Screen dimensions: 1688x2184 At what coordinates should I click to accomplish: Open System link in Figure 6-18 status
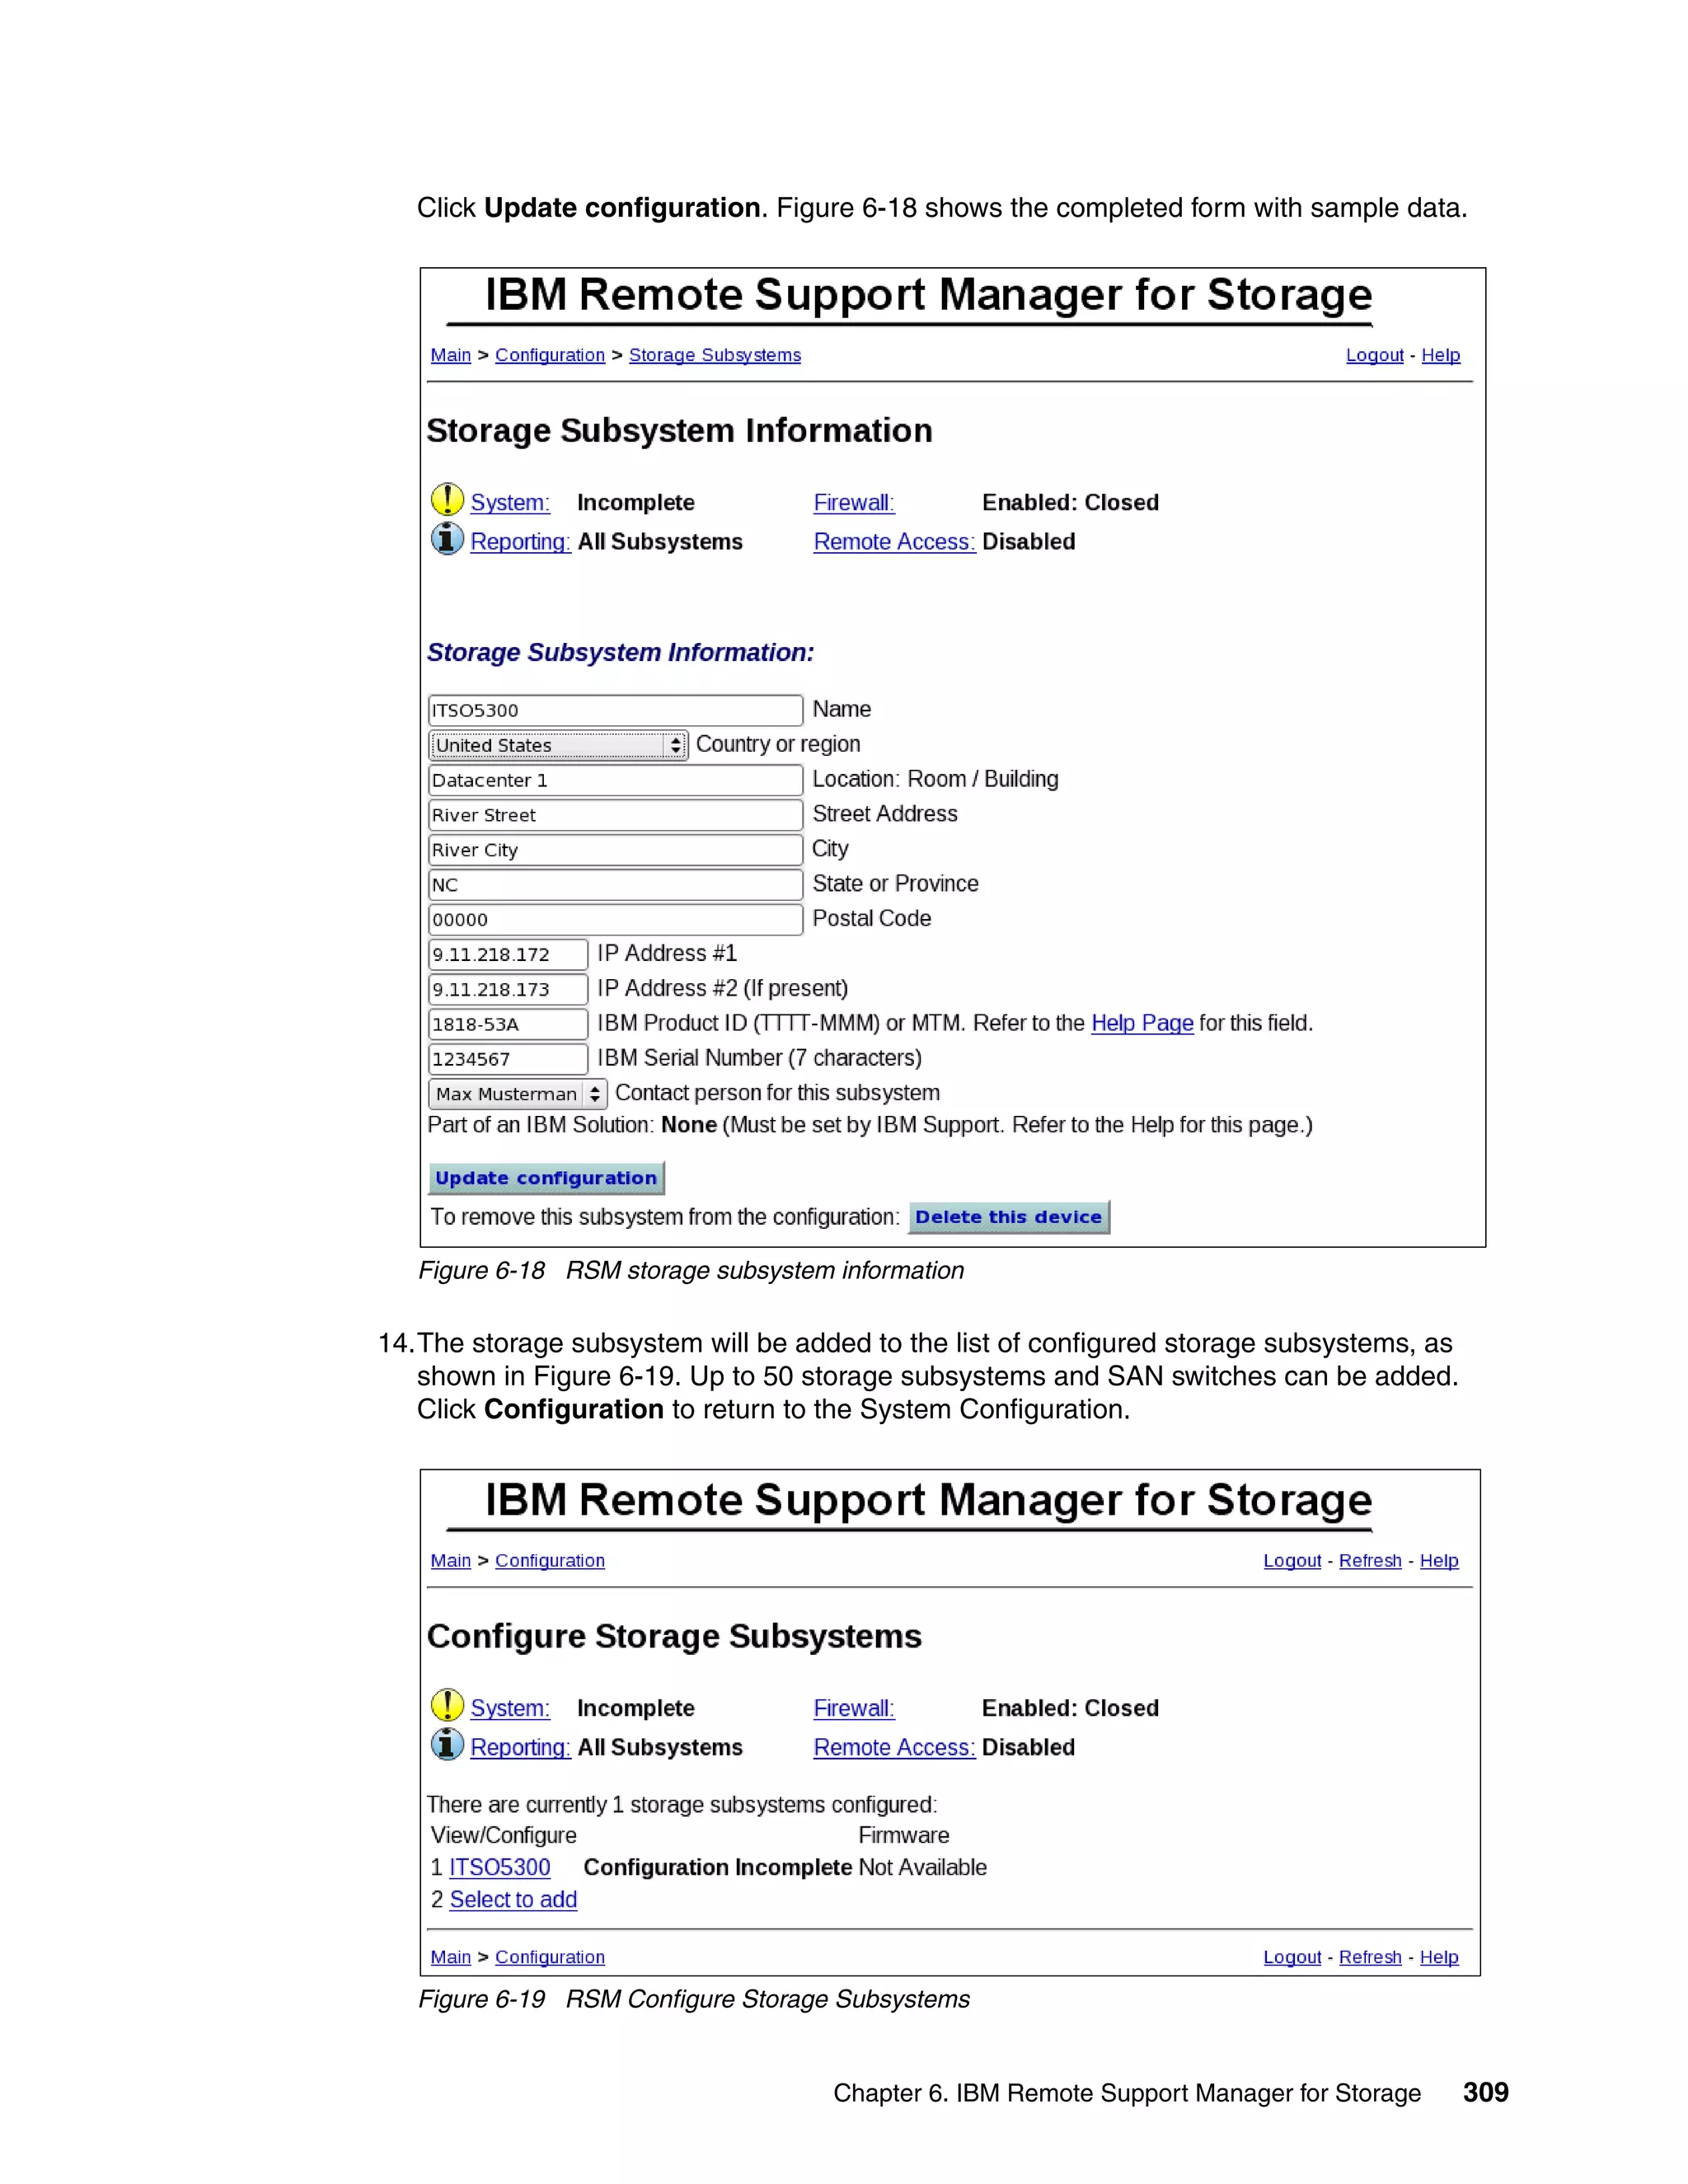pyautogui.click(x=510, y=503)
